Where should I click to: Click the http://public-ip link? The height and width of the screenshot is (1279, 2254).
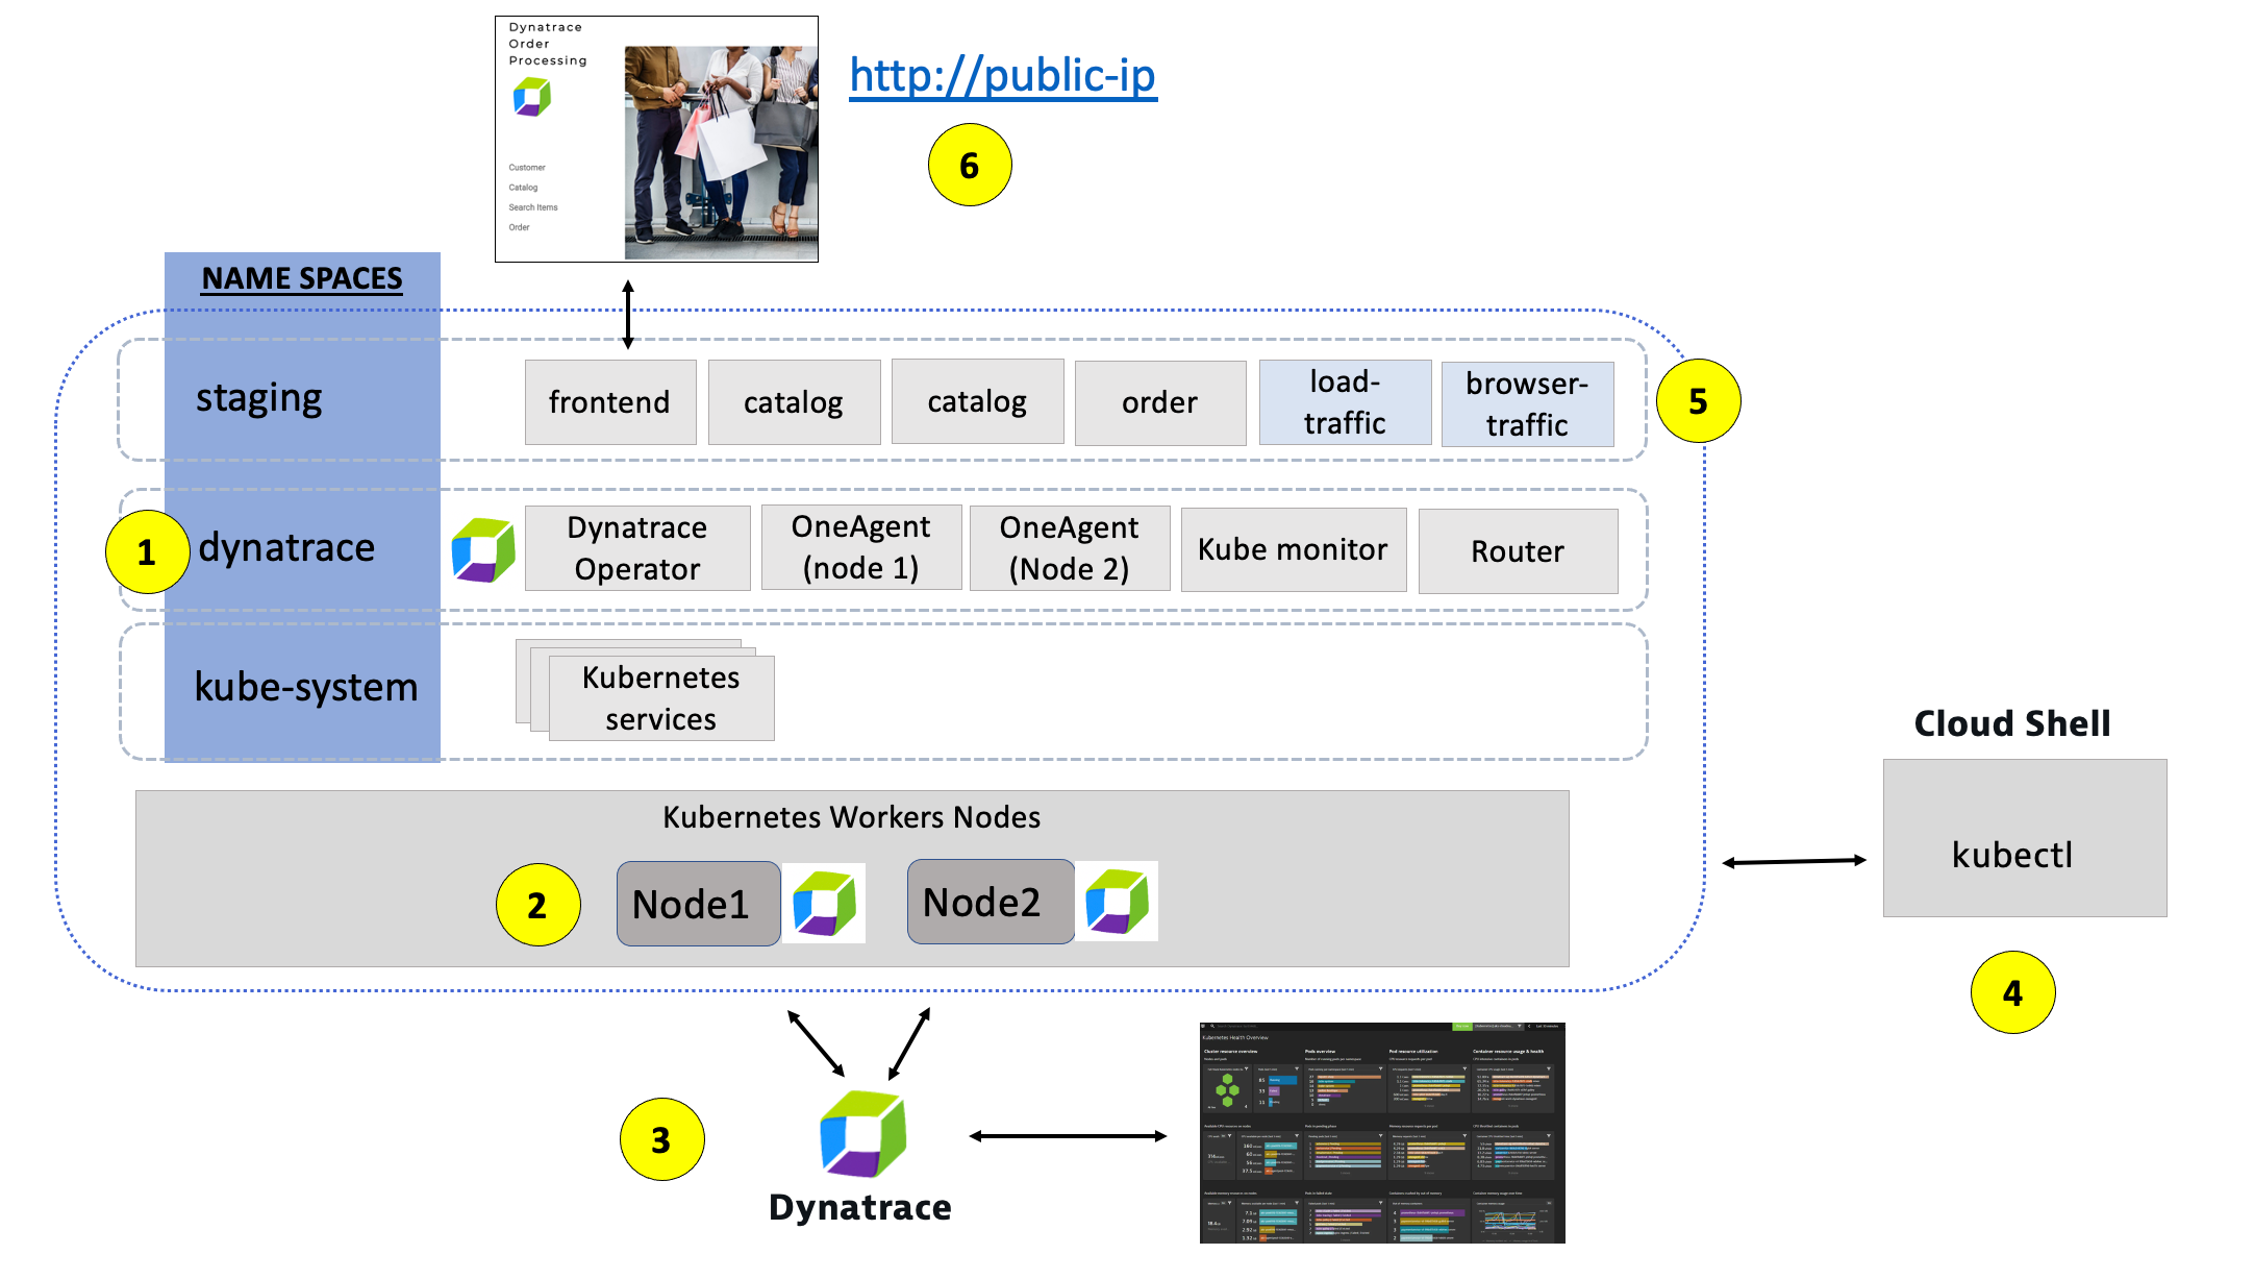(1002, 77)
